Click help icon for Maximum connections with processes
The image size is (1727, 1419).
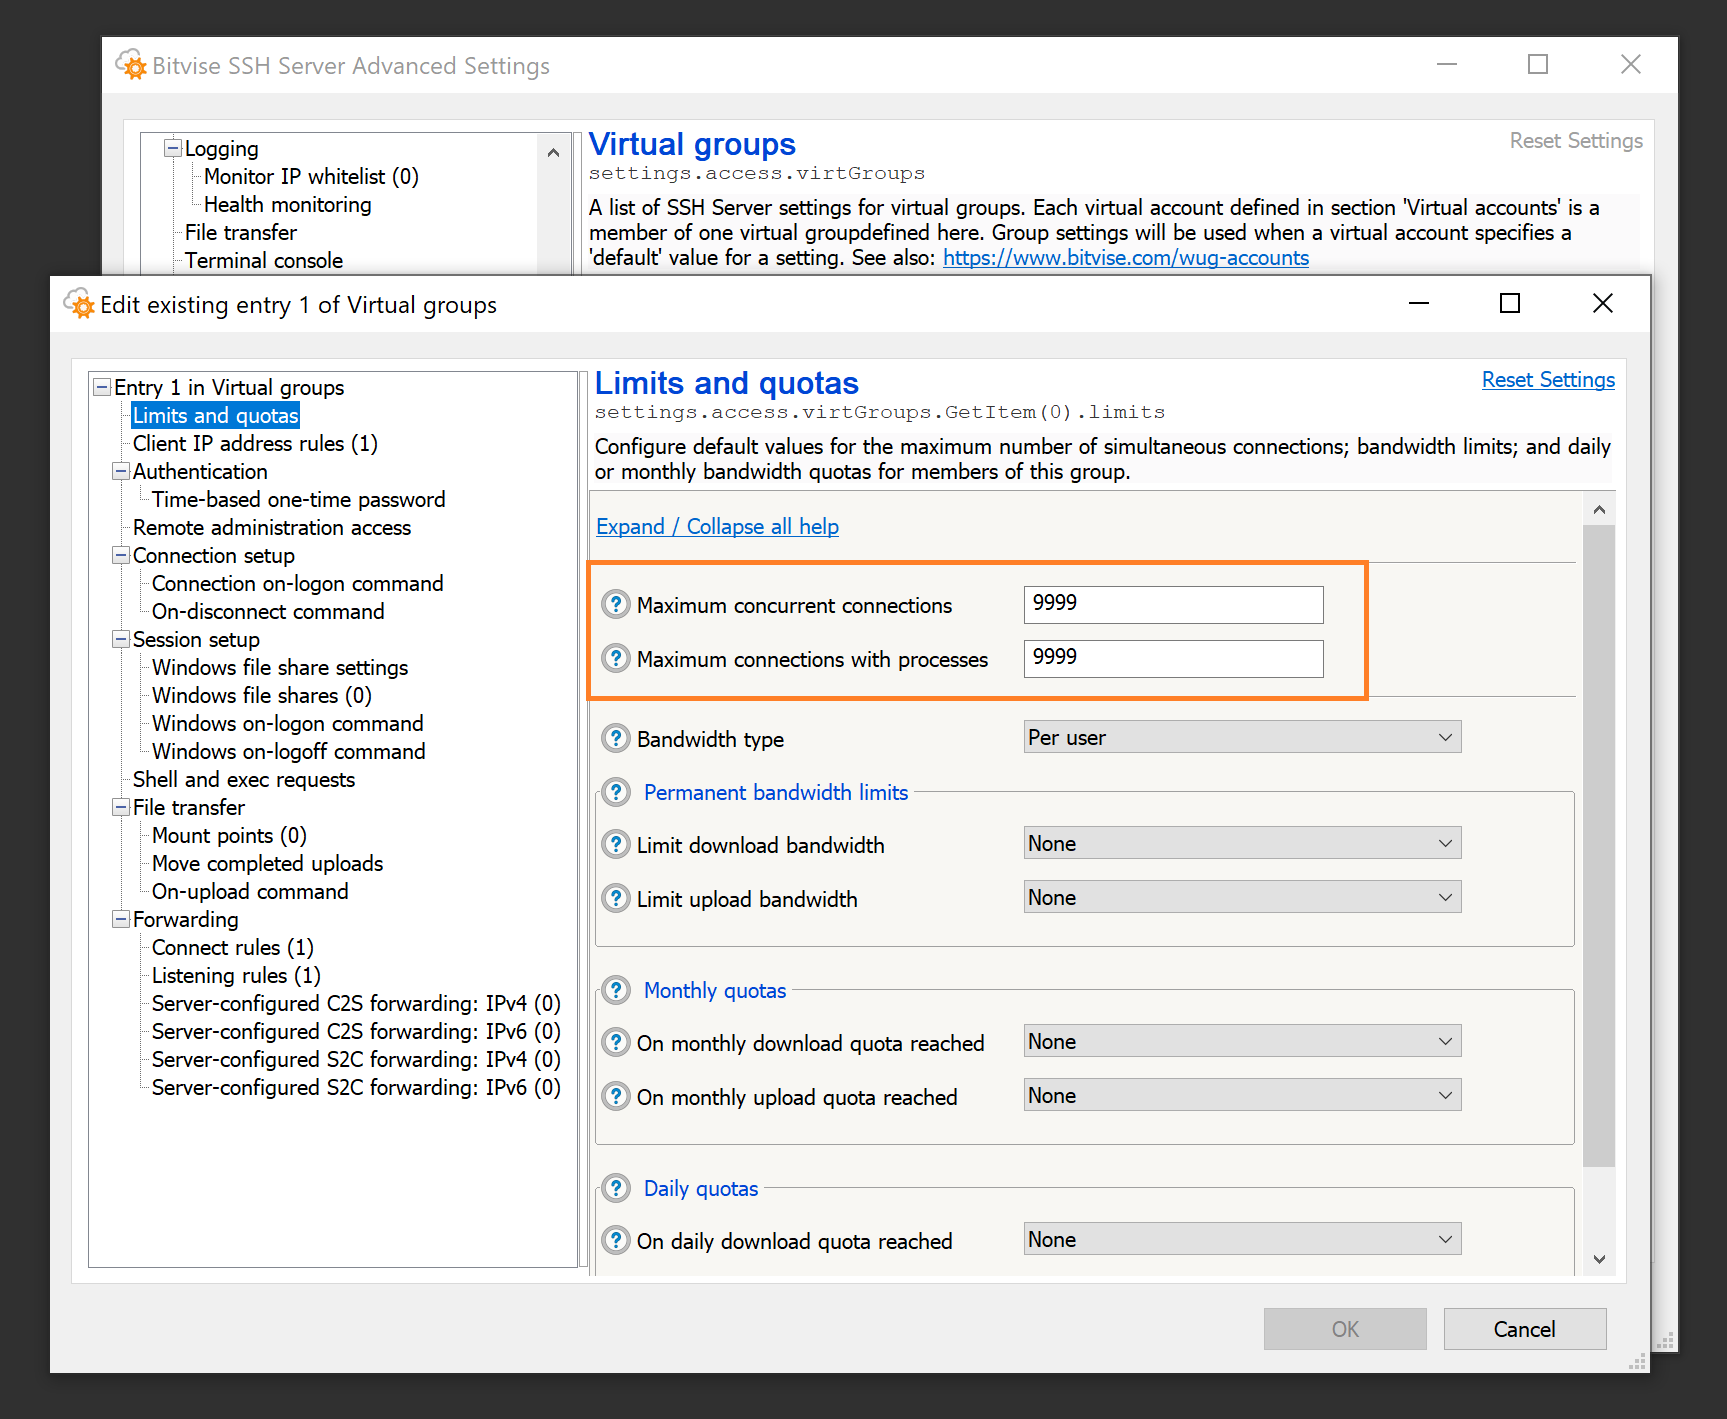[x=616, y=659]
